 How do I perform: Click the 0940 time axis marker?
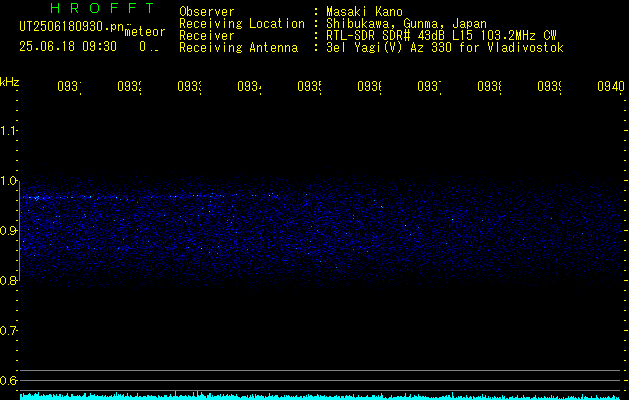[611, 86]
